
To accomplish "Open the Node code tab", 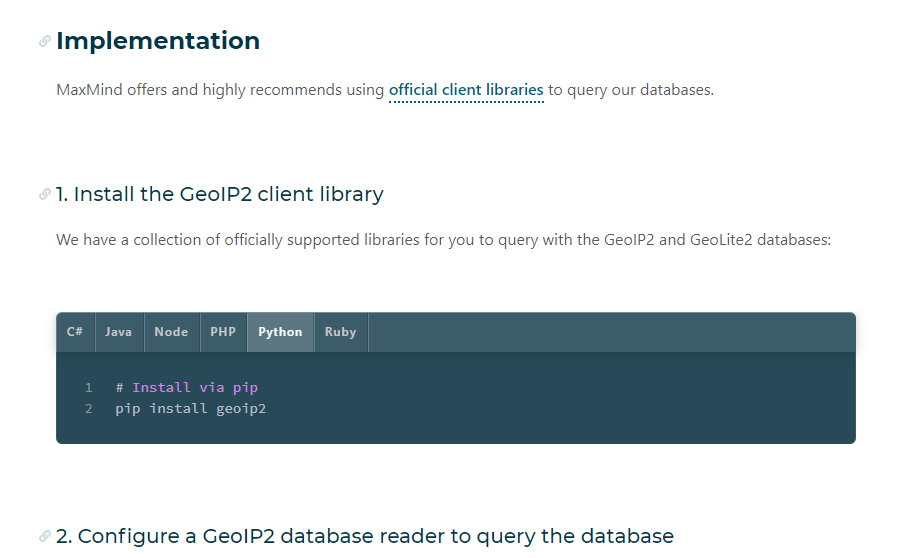I will [171, 332].
